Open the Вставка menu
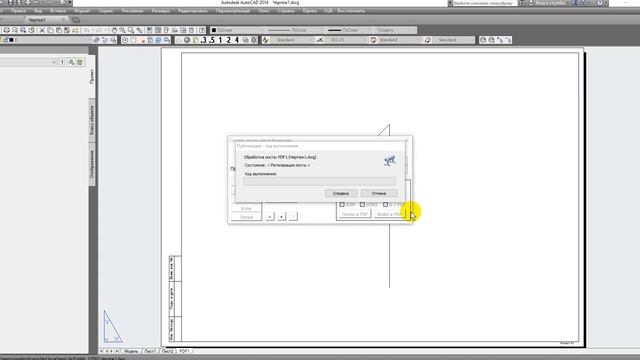 (x=58, y=11)
